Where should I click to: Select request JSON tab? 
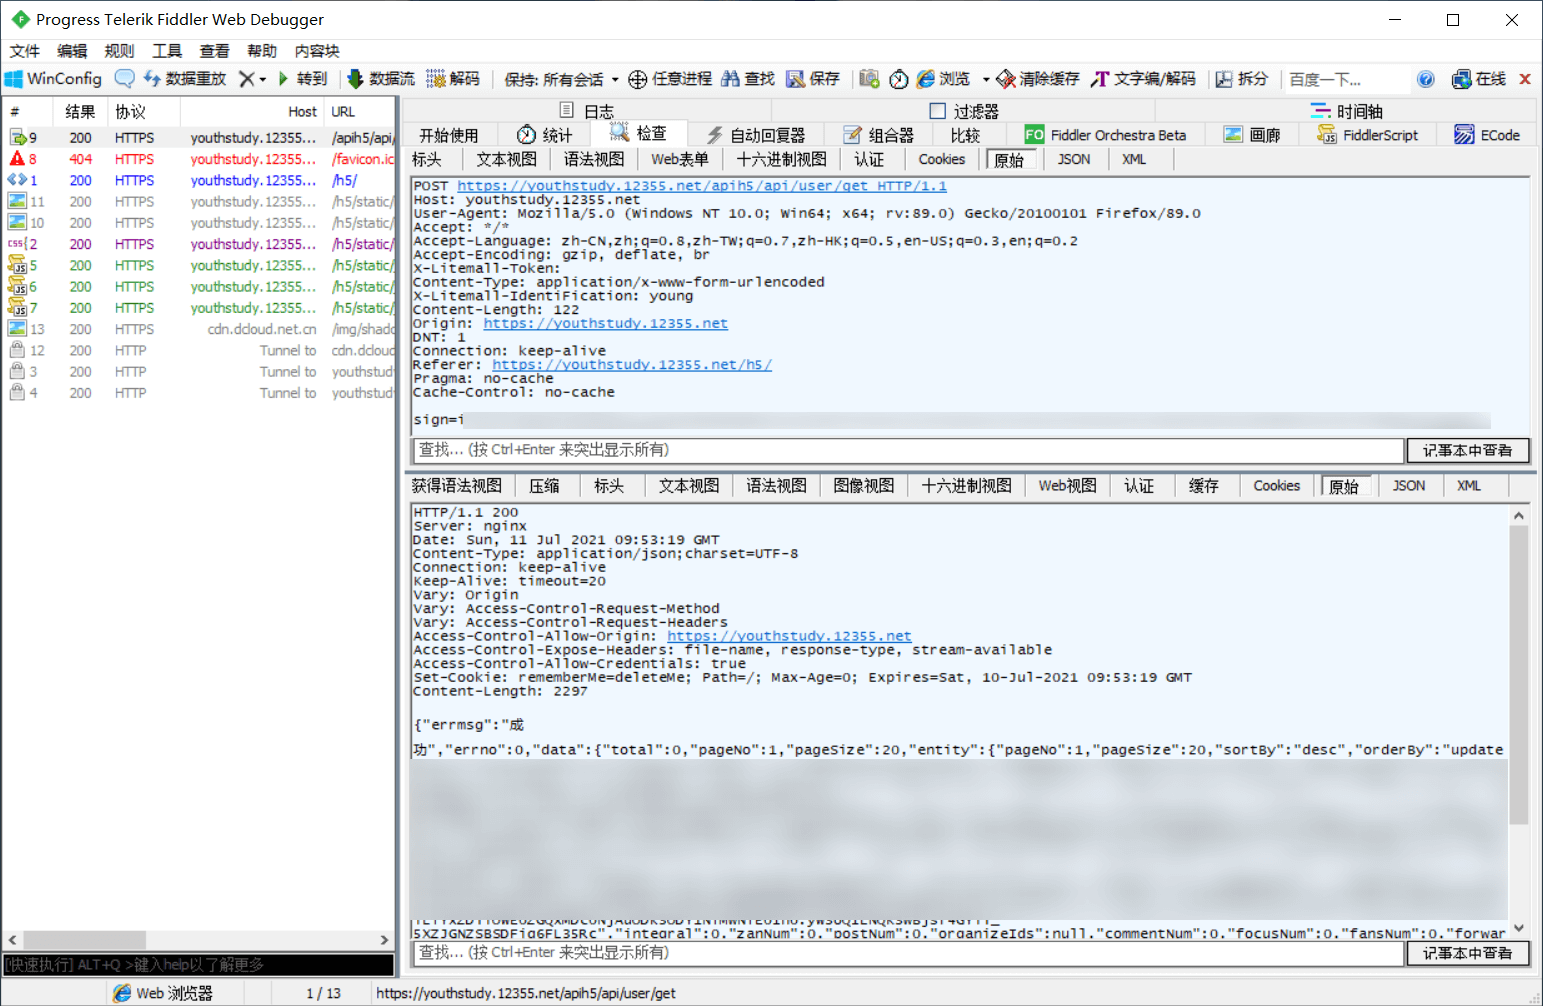(x=1074, y=159)
